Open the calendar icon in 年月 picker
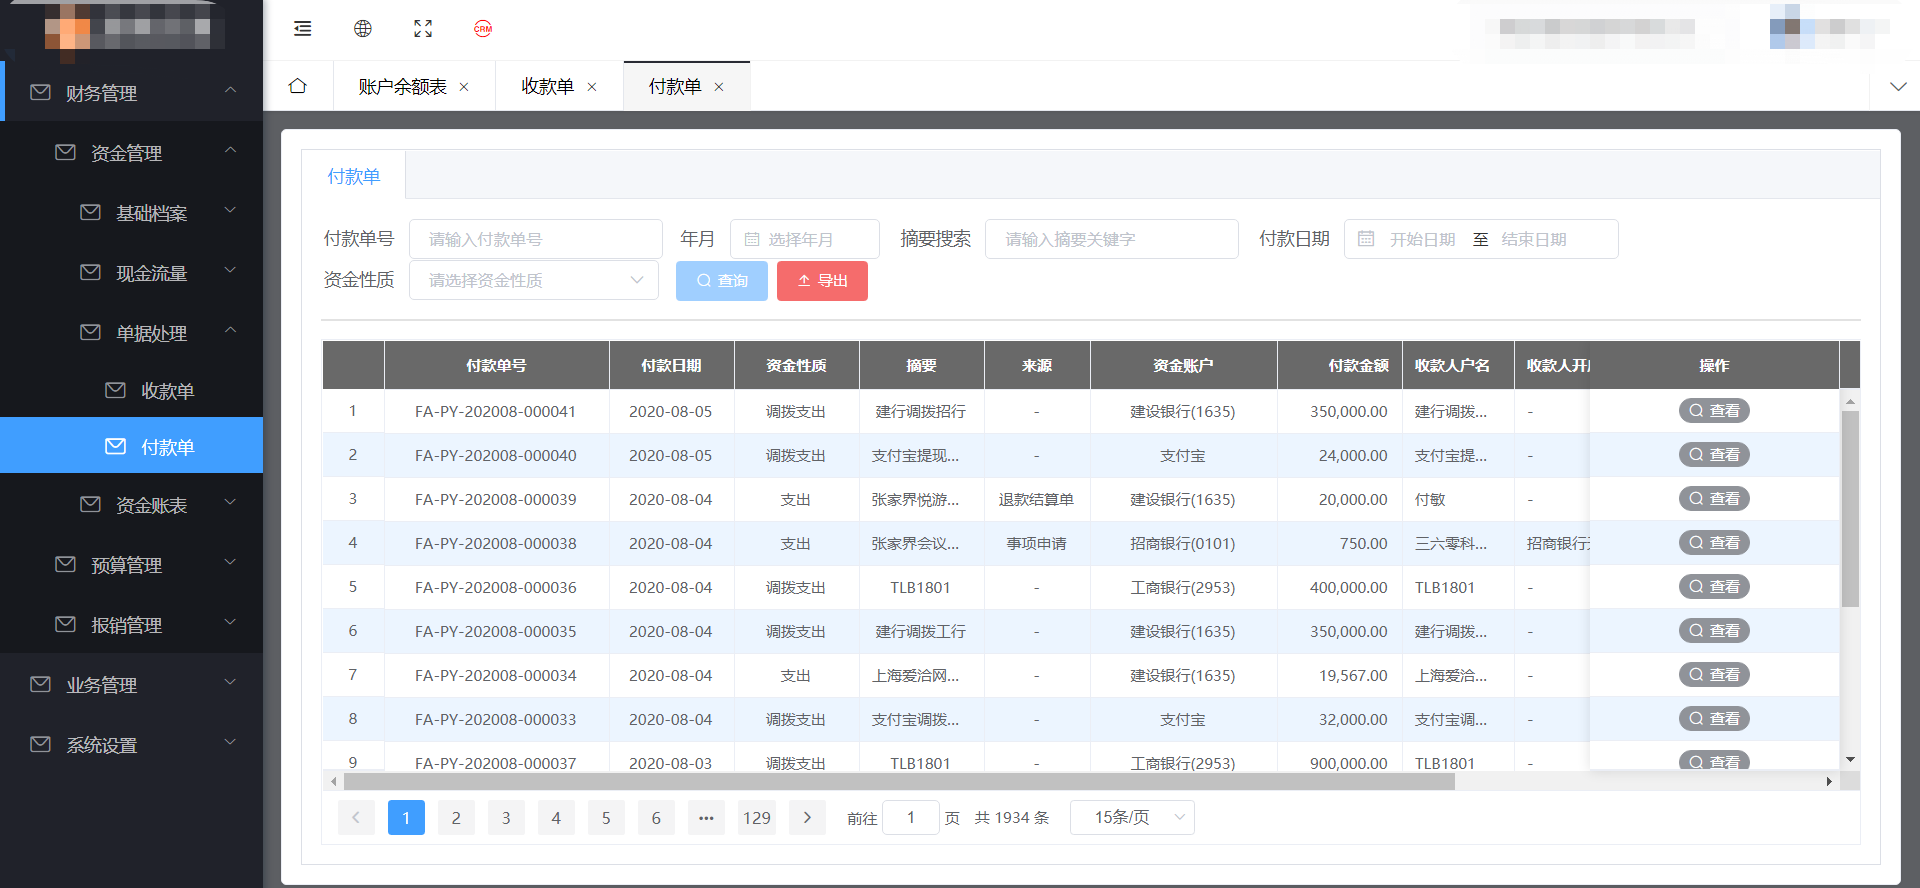The image size is (1920, 888). (752, 240)
